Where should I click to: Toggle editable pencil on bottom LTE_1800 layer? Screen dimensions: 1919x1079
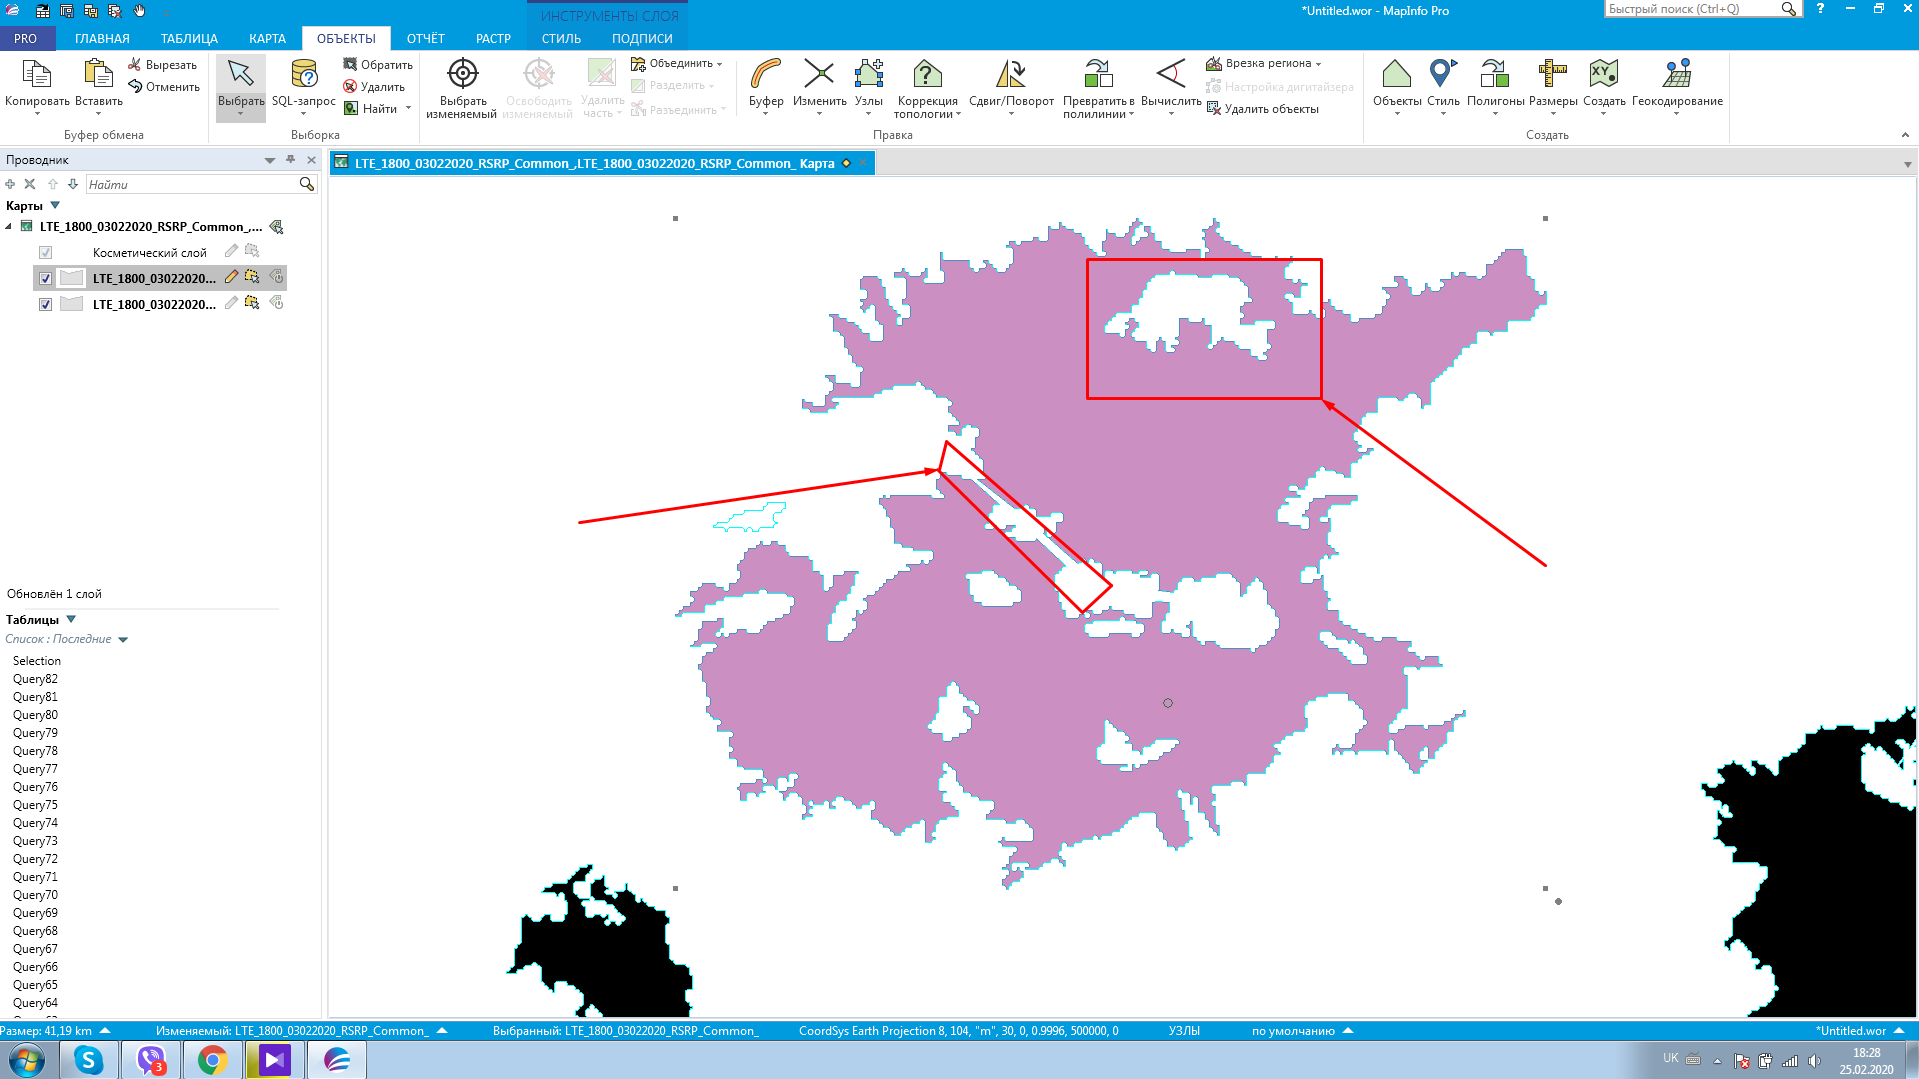point(231,303)
